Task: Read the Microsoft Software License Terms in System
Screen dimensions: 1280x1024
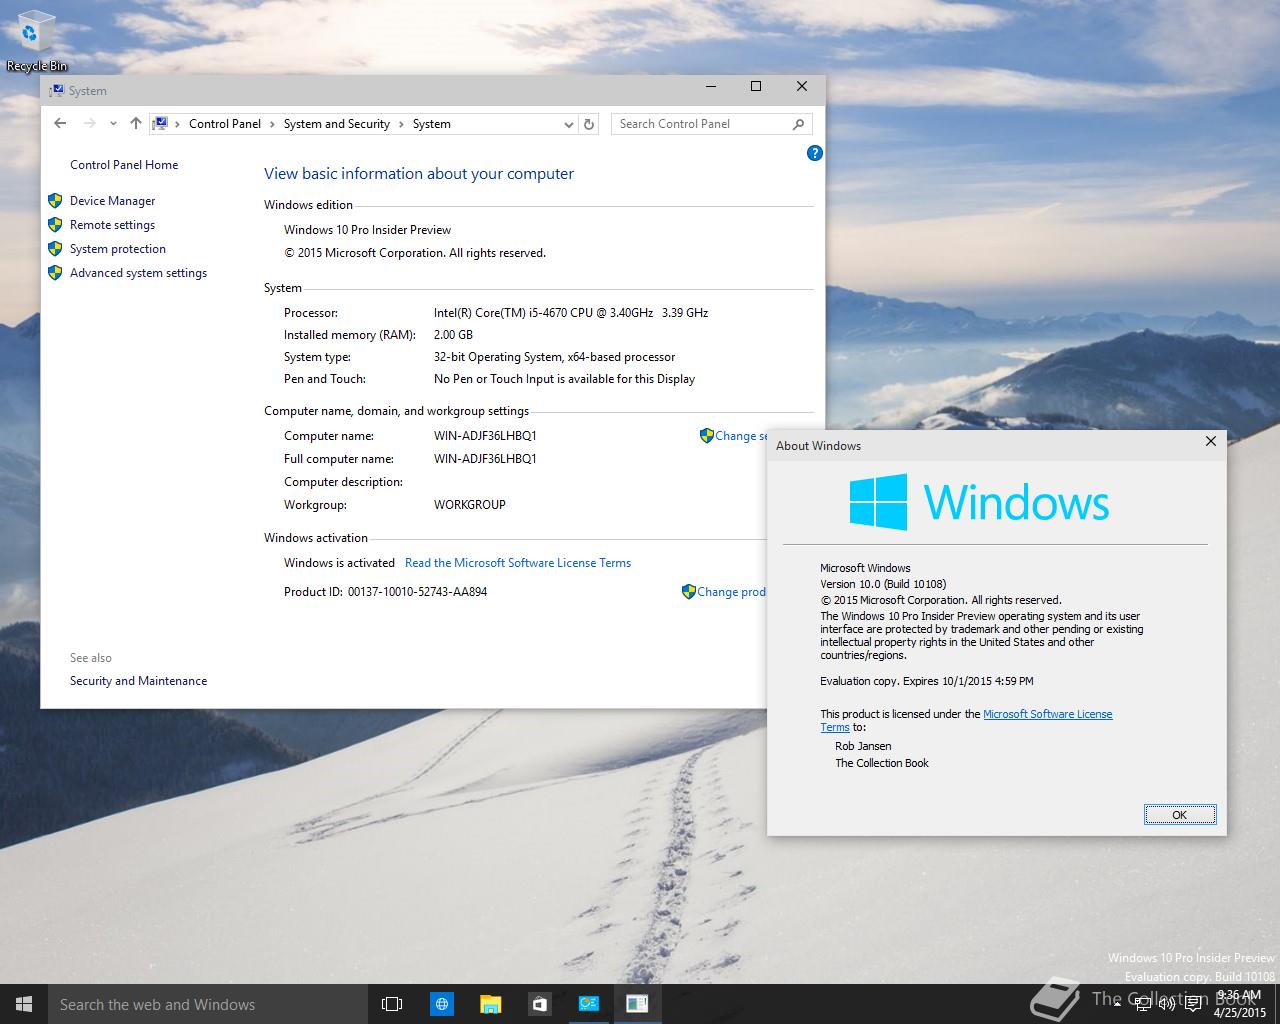Action: coord(518,563)
